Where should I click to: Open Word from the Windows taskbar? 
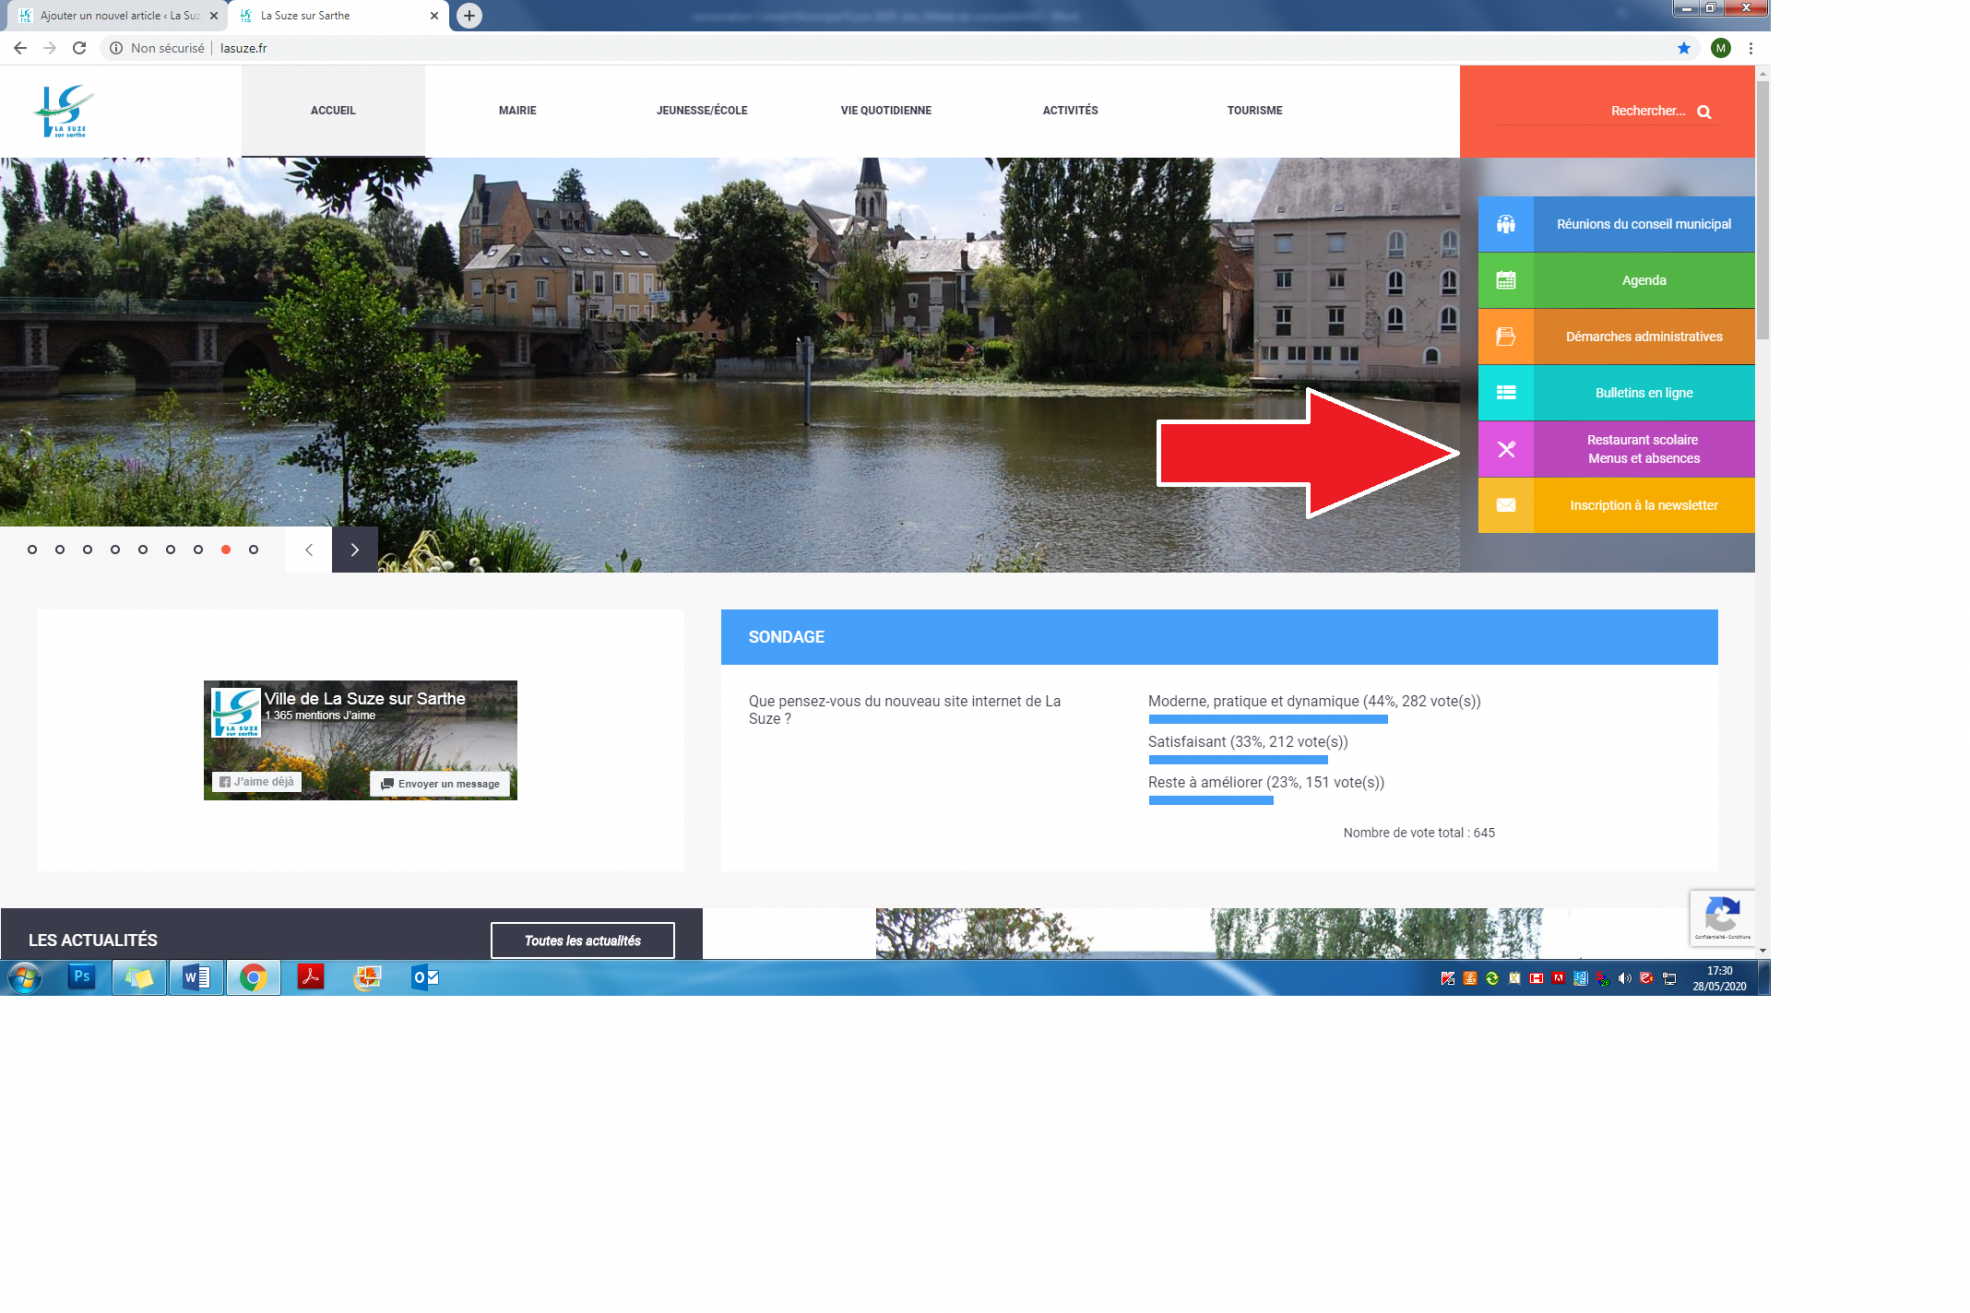coord(196,978)
